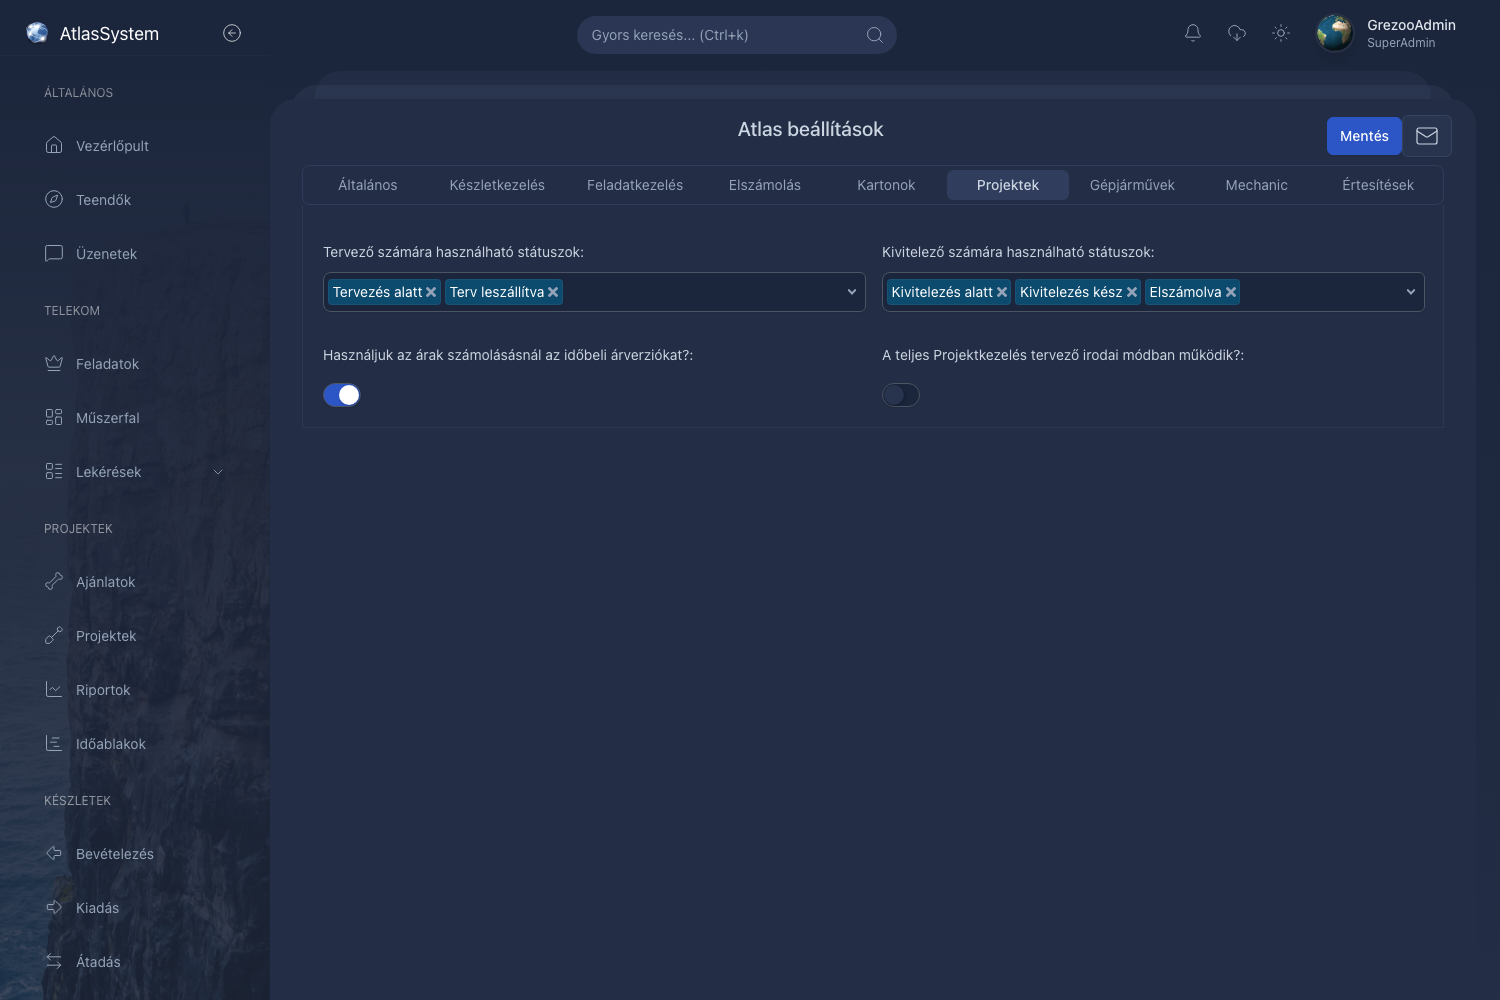
Task: Open the notifications bell
Action: coord(1193,33)
